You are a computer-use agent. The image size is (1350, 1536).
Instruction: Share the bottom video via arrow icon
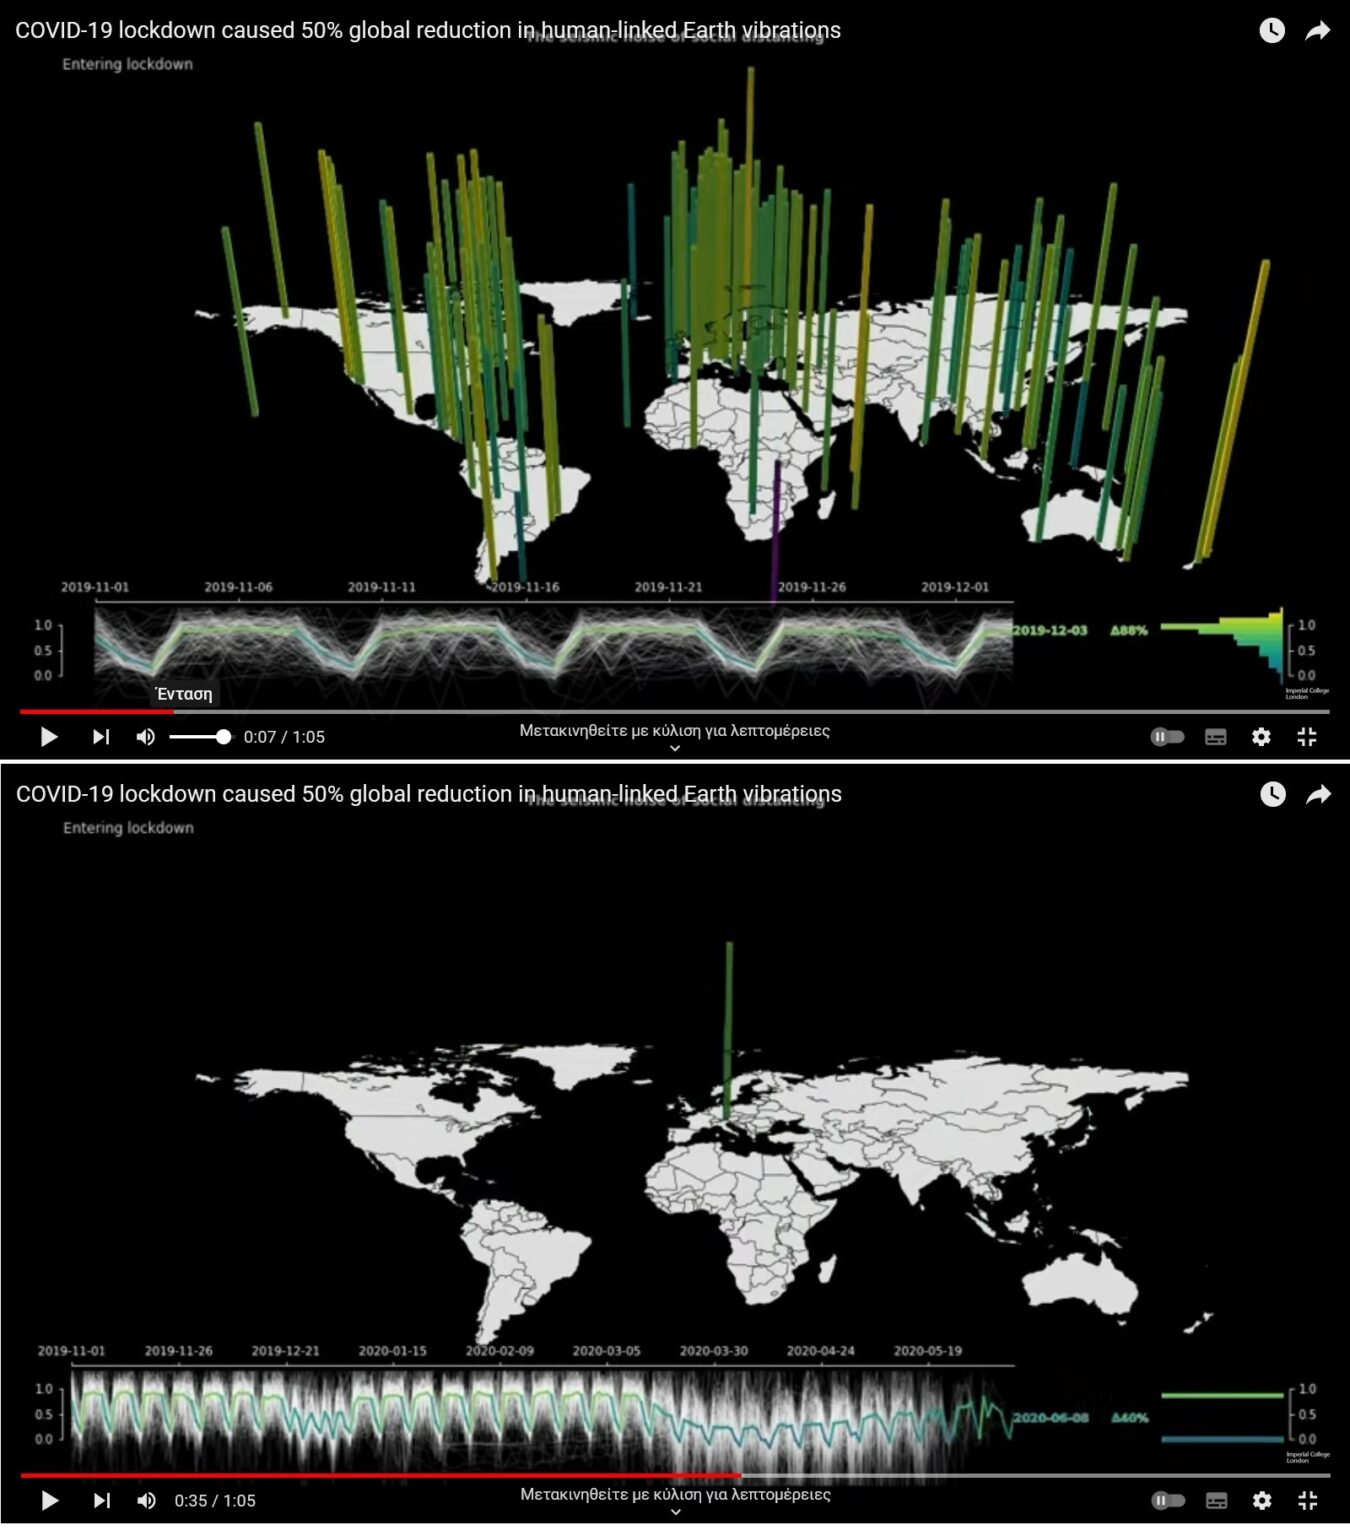click(x=1318, y=795)
